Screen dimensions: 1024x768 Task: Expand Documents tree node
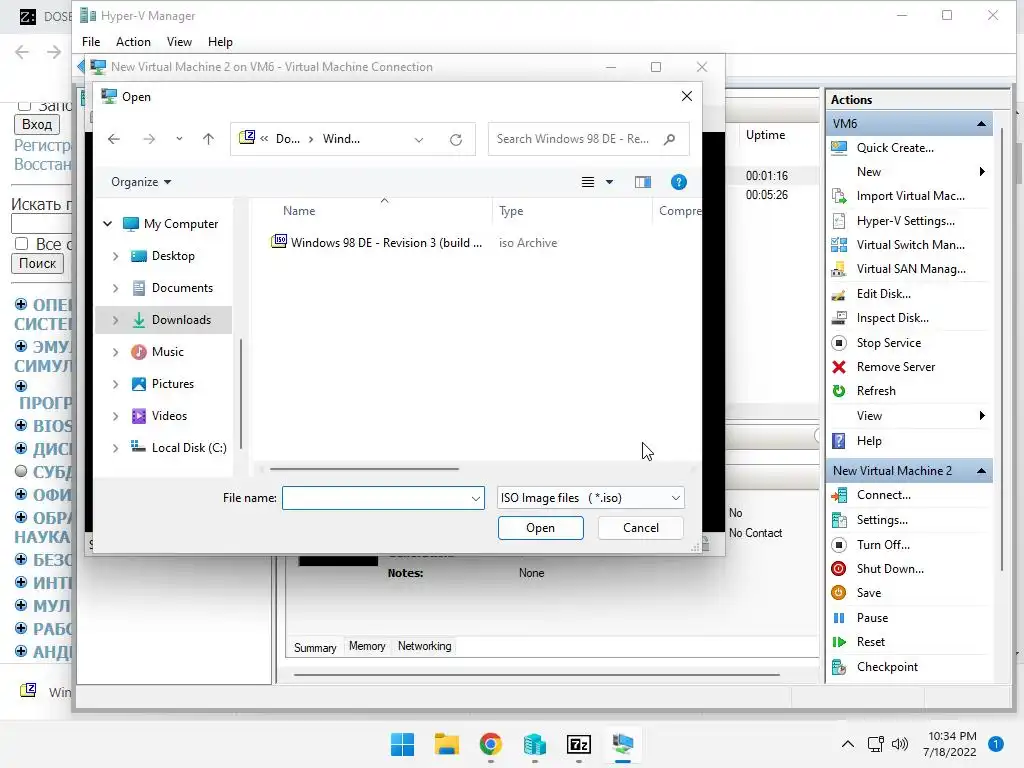click(116, 288)
